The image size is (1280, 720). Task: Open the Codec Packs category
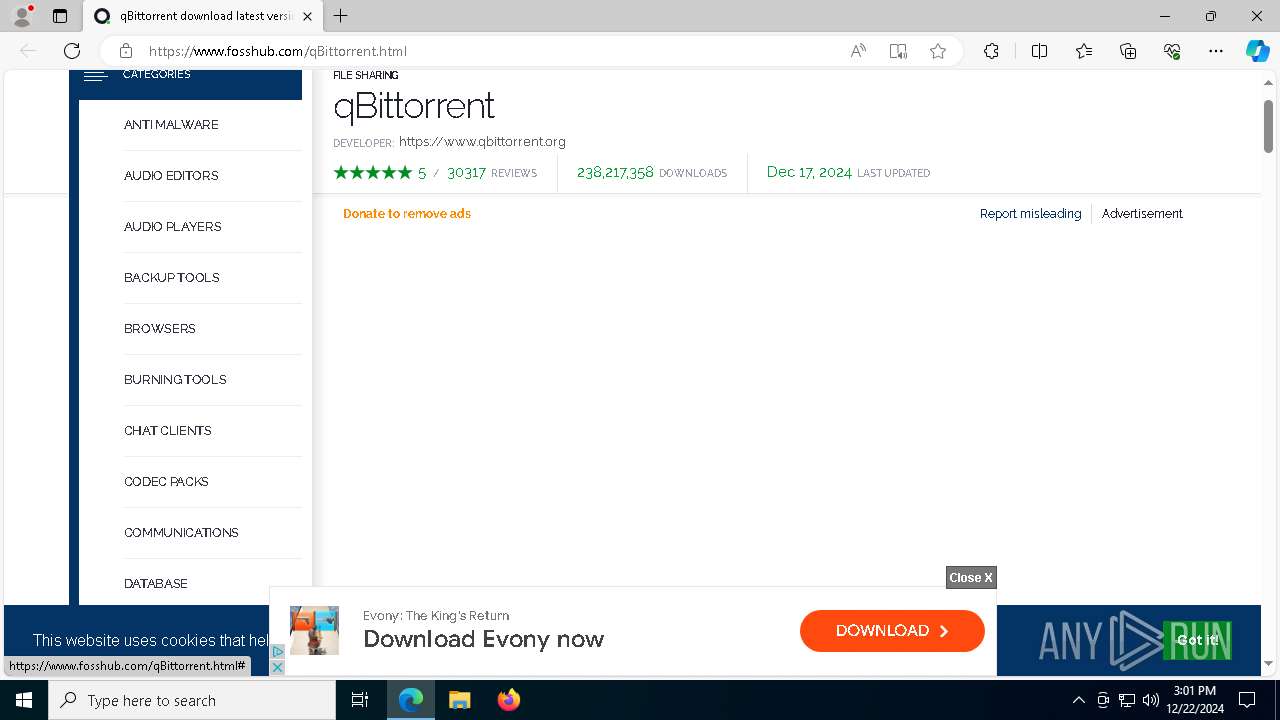(166, 482)
